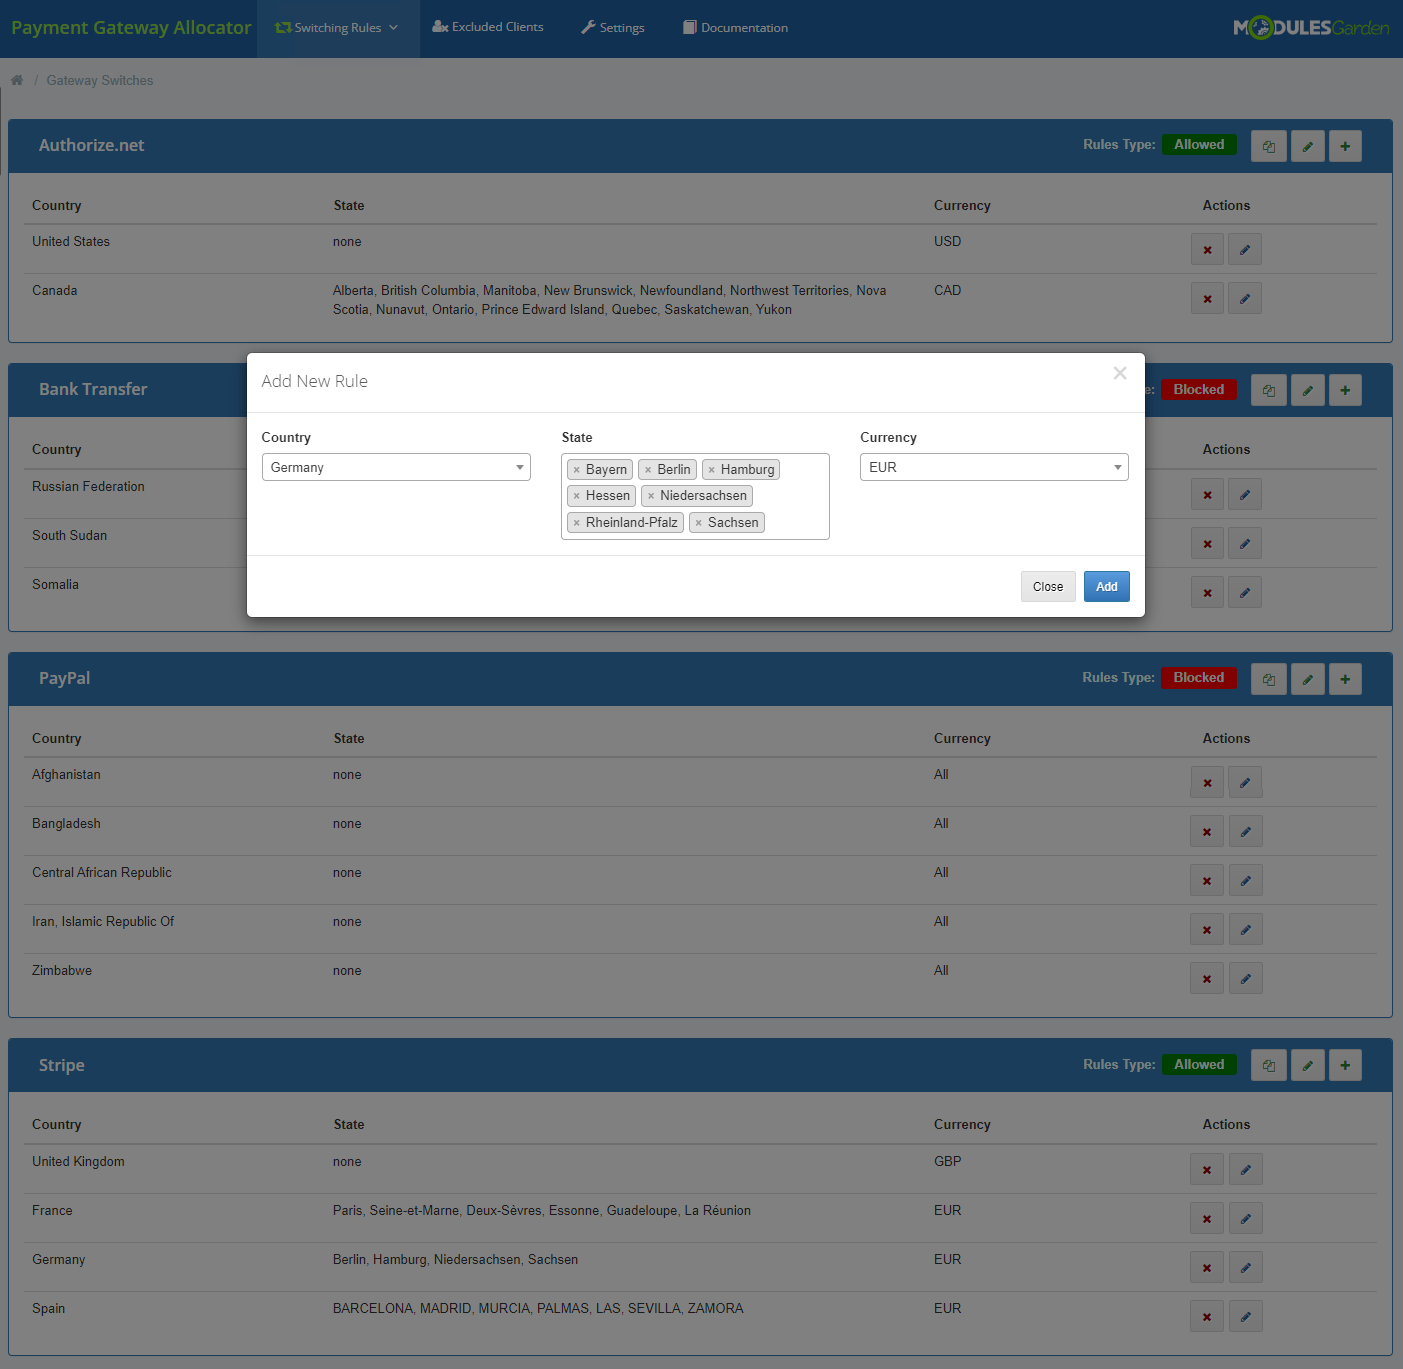
Task: Click the copy rules icon on Authorize.net panel
Action: click(1268, 145)
